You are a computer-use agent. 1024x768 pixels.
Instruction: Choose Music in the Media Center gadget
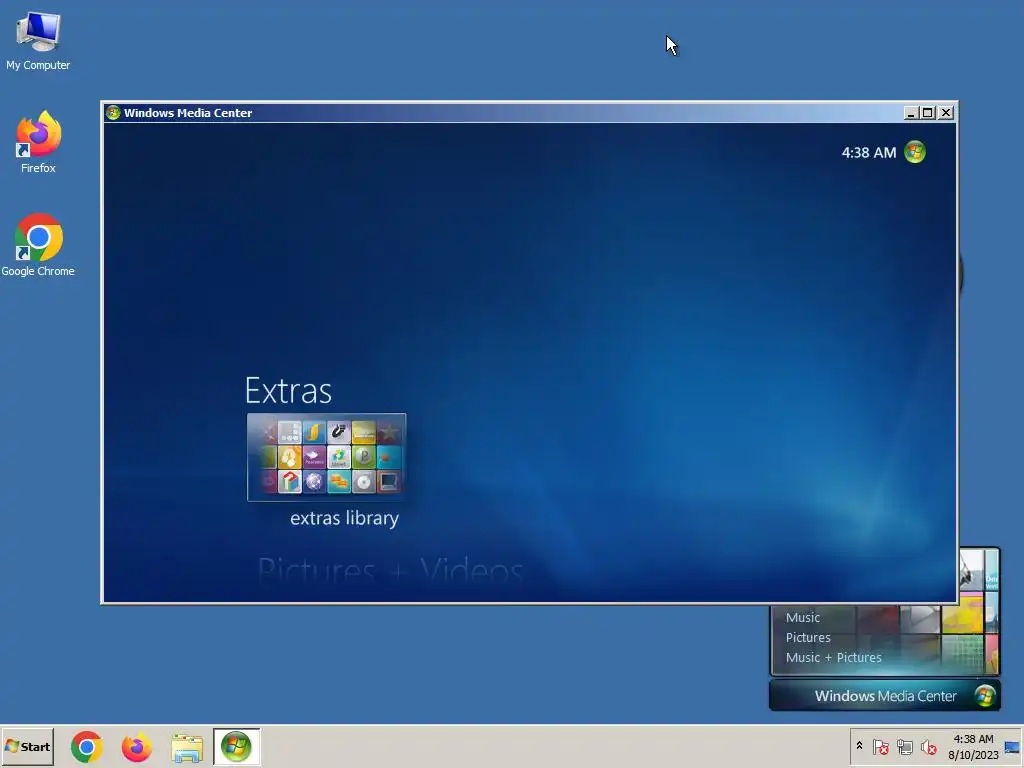(x=803, y=617)
